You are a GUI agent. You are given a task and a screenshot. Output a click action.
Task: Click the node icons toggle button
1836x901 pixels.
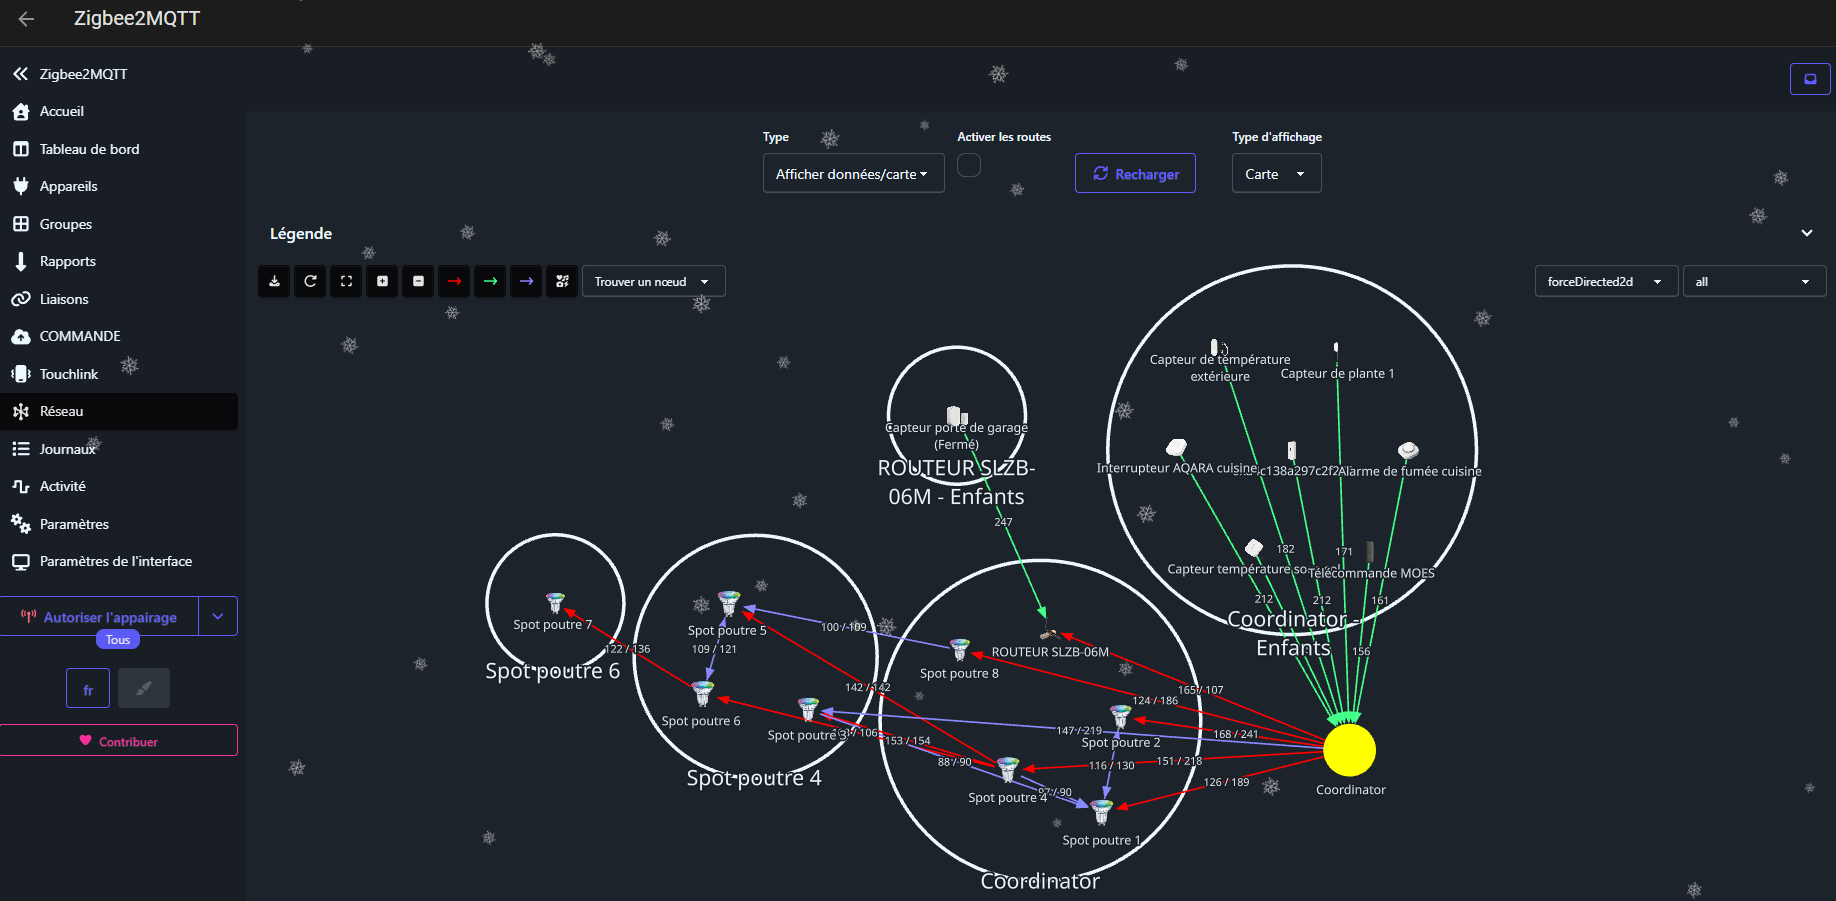(x=562, y=282)
